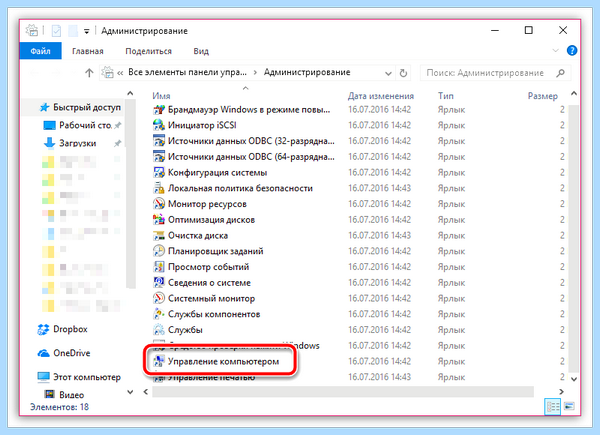Click the Службы компонентов icon
Screen dimensions: 600x435
pyautogui.click(x=159, y=314)
